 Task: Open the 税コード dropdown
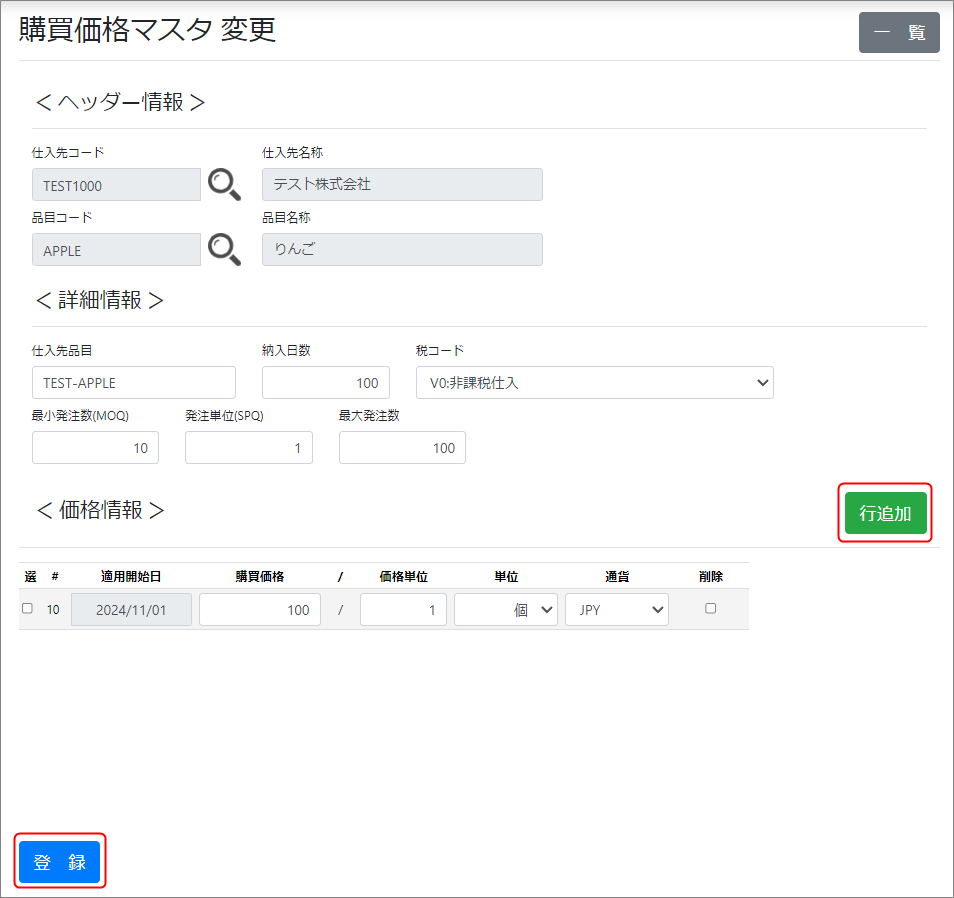pos(594,382)
